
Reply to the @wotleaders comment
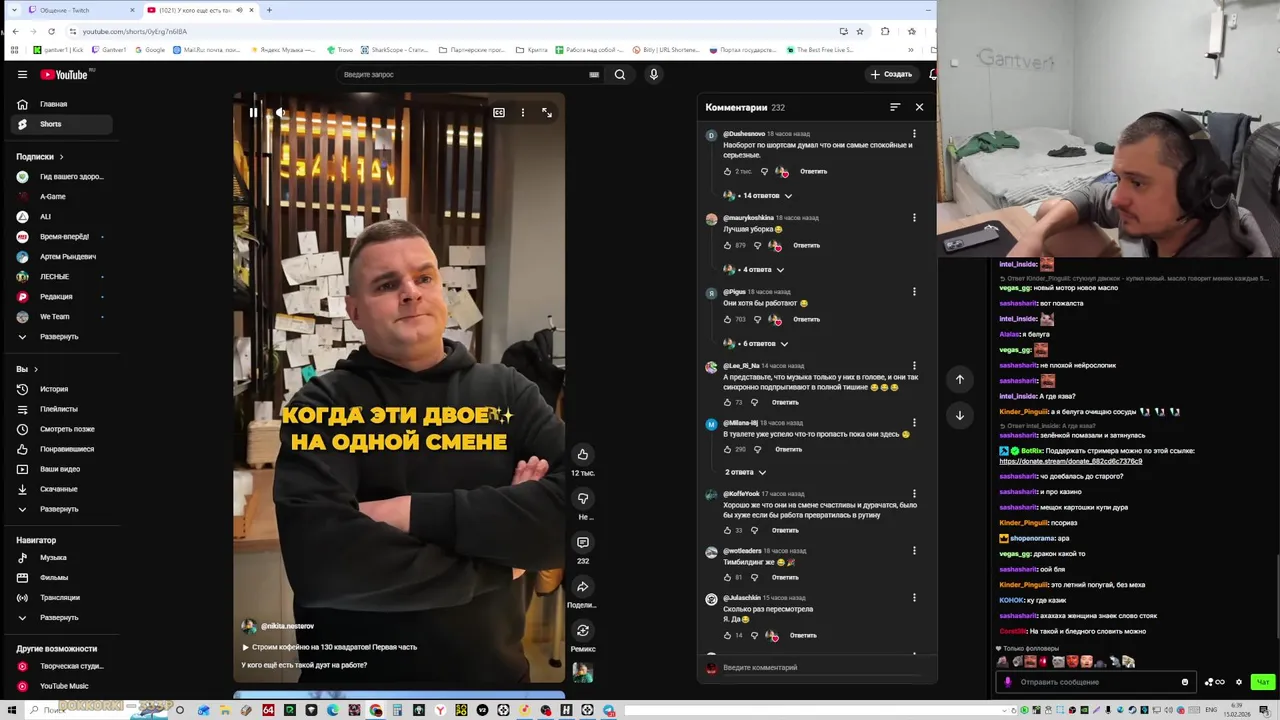coord(785,577)
